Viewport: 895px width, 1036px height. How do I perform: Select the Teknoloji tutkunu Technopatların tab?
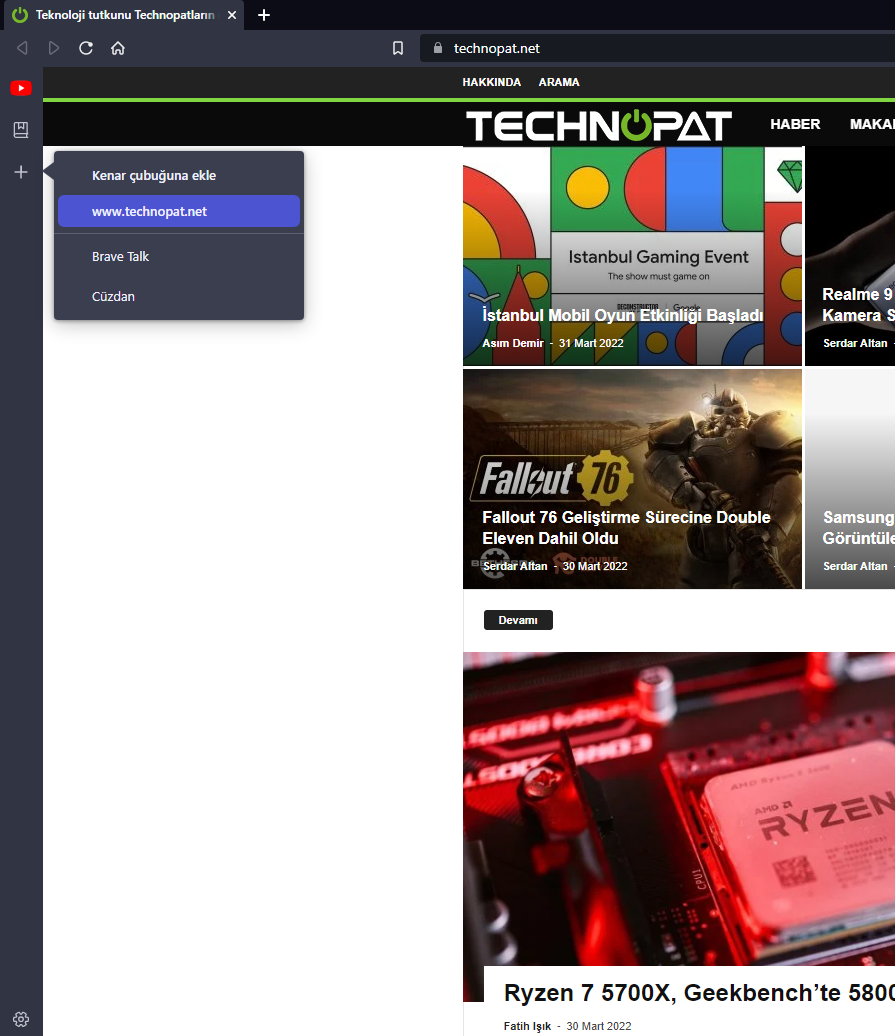pyautogui.click(x=124, y=15)
